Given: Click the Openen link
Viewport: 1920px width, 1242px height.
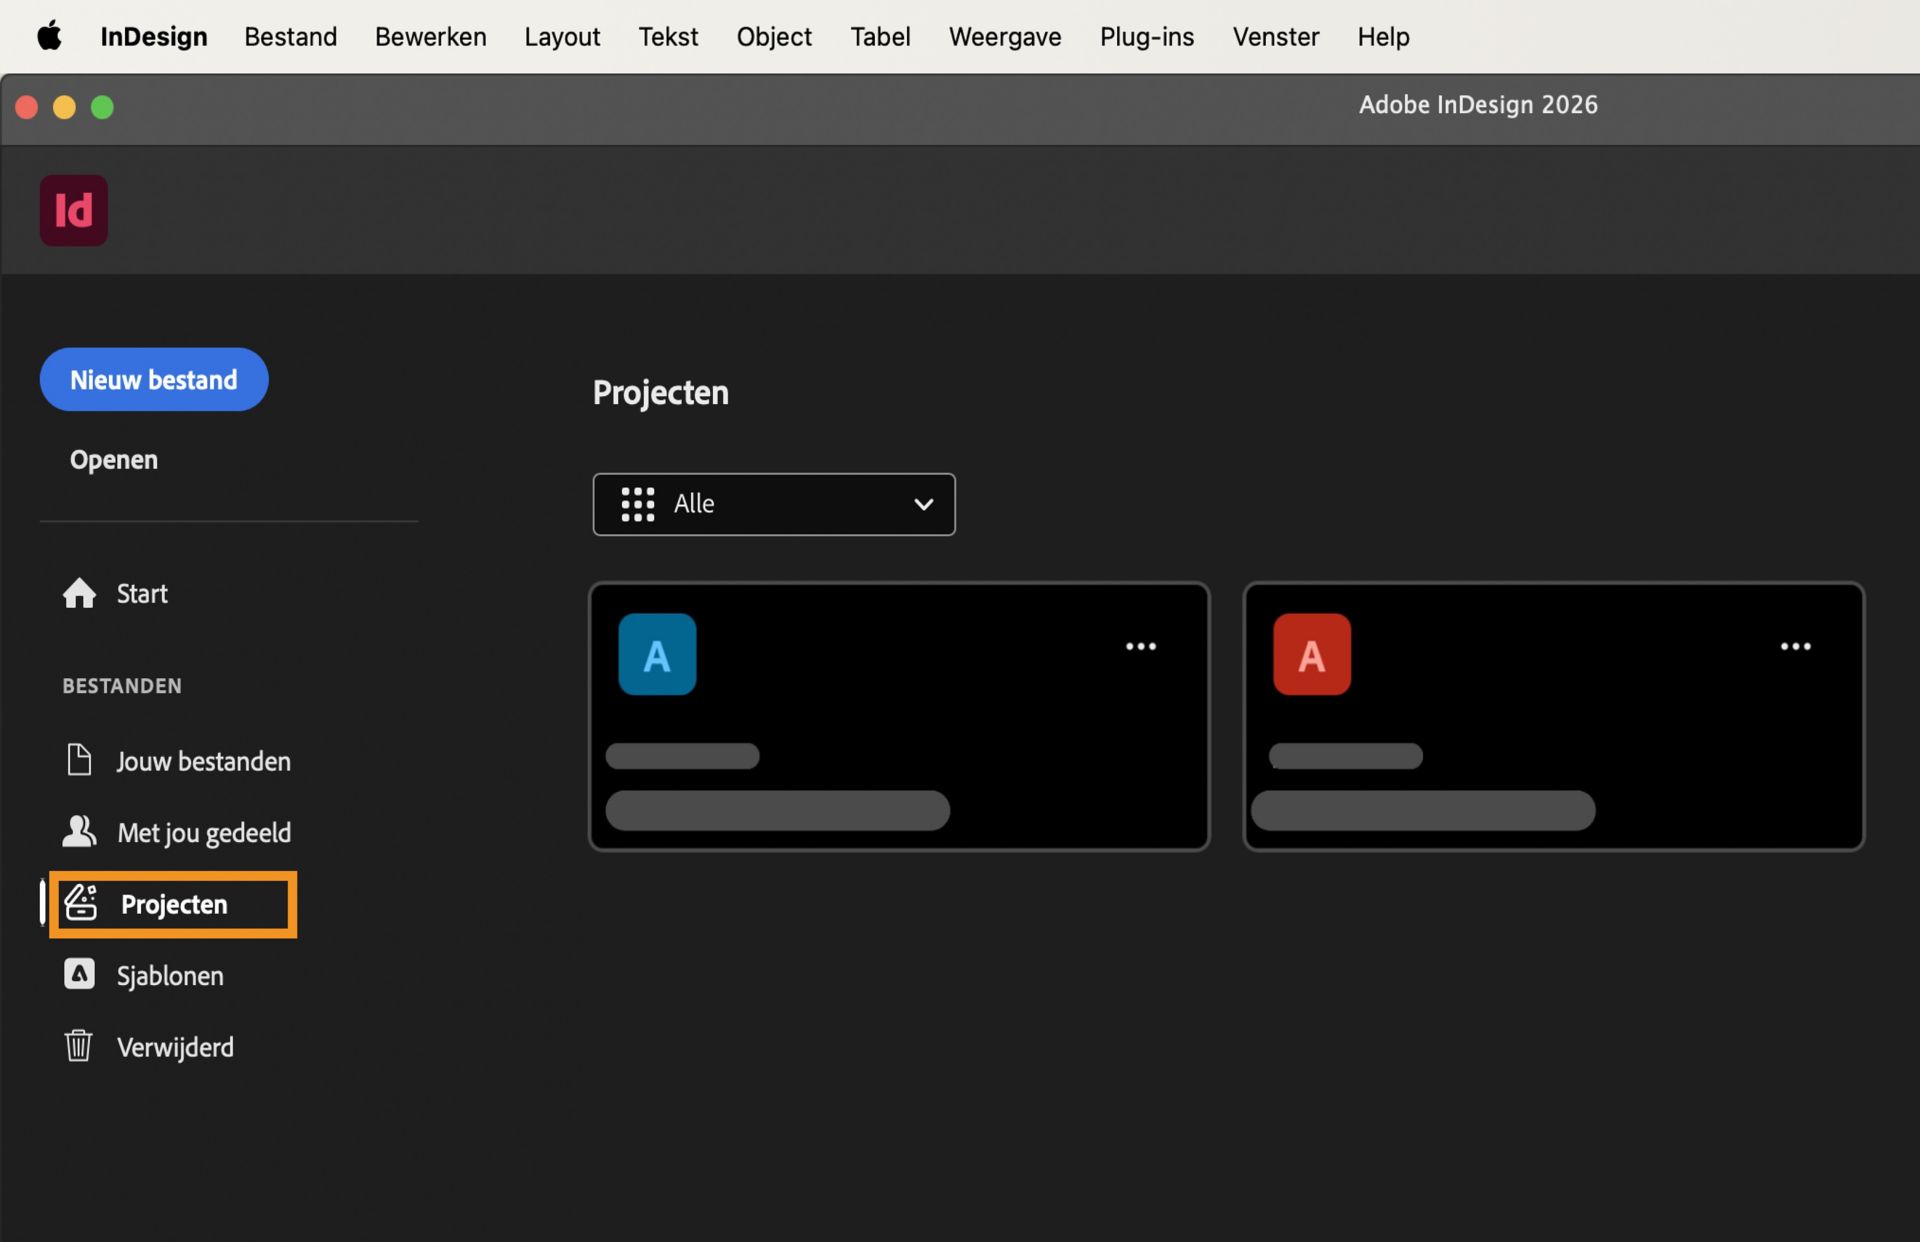Looking at the screenshot, I should pos(113,459).
